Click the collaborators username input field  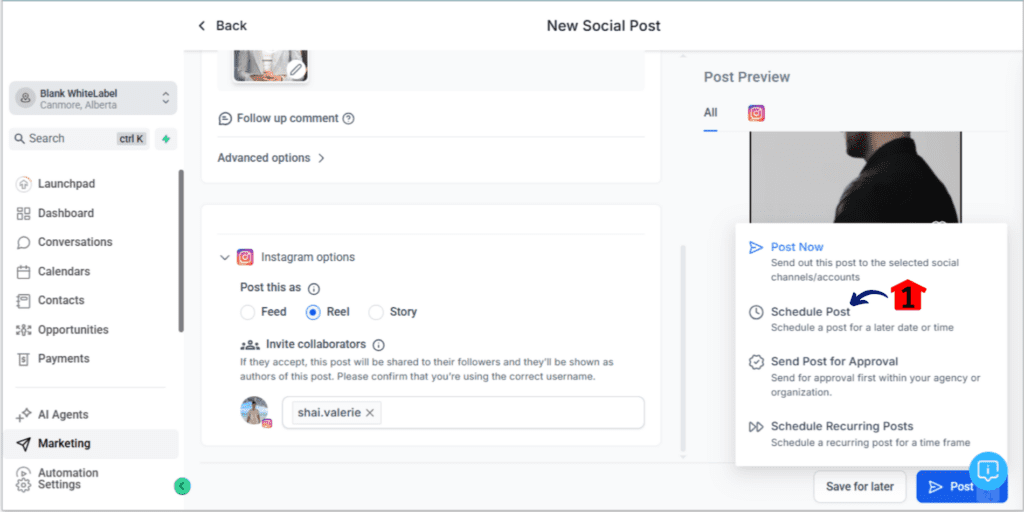463,413
